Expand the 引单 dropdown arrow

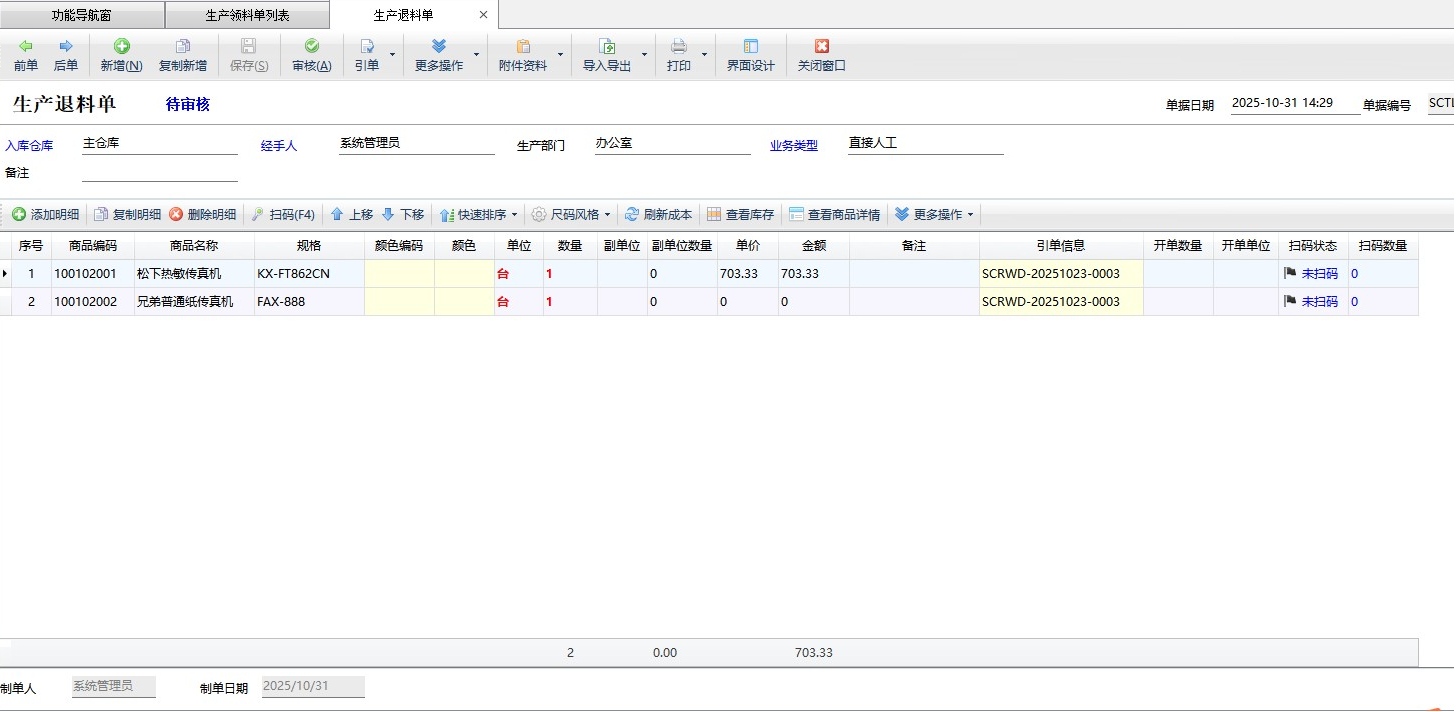392,54
